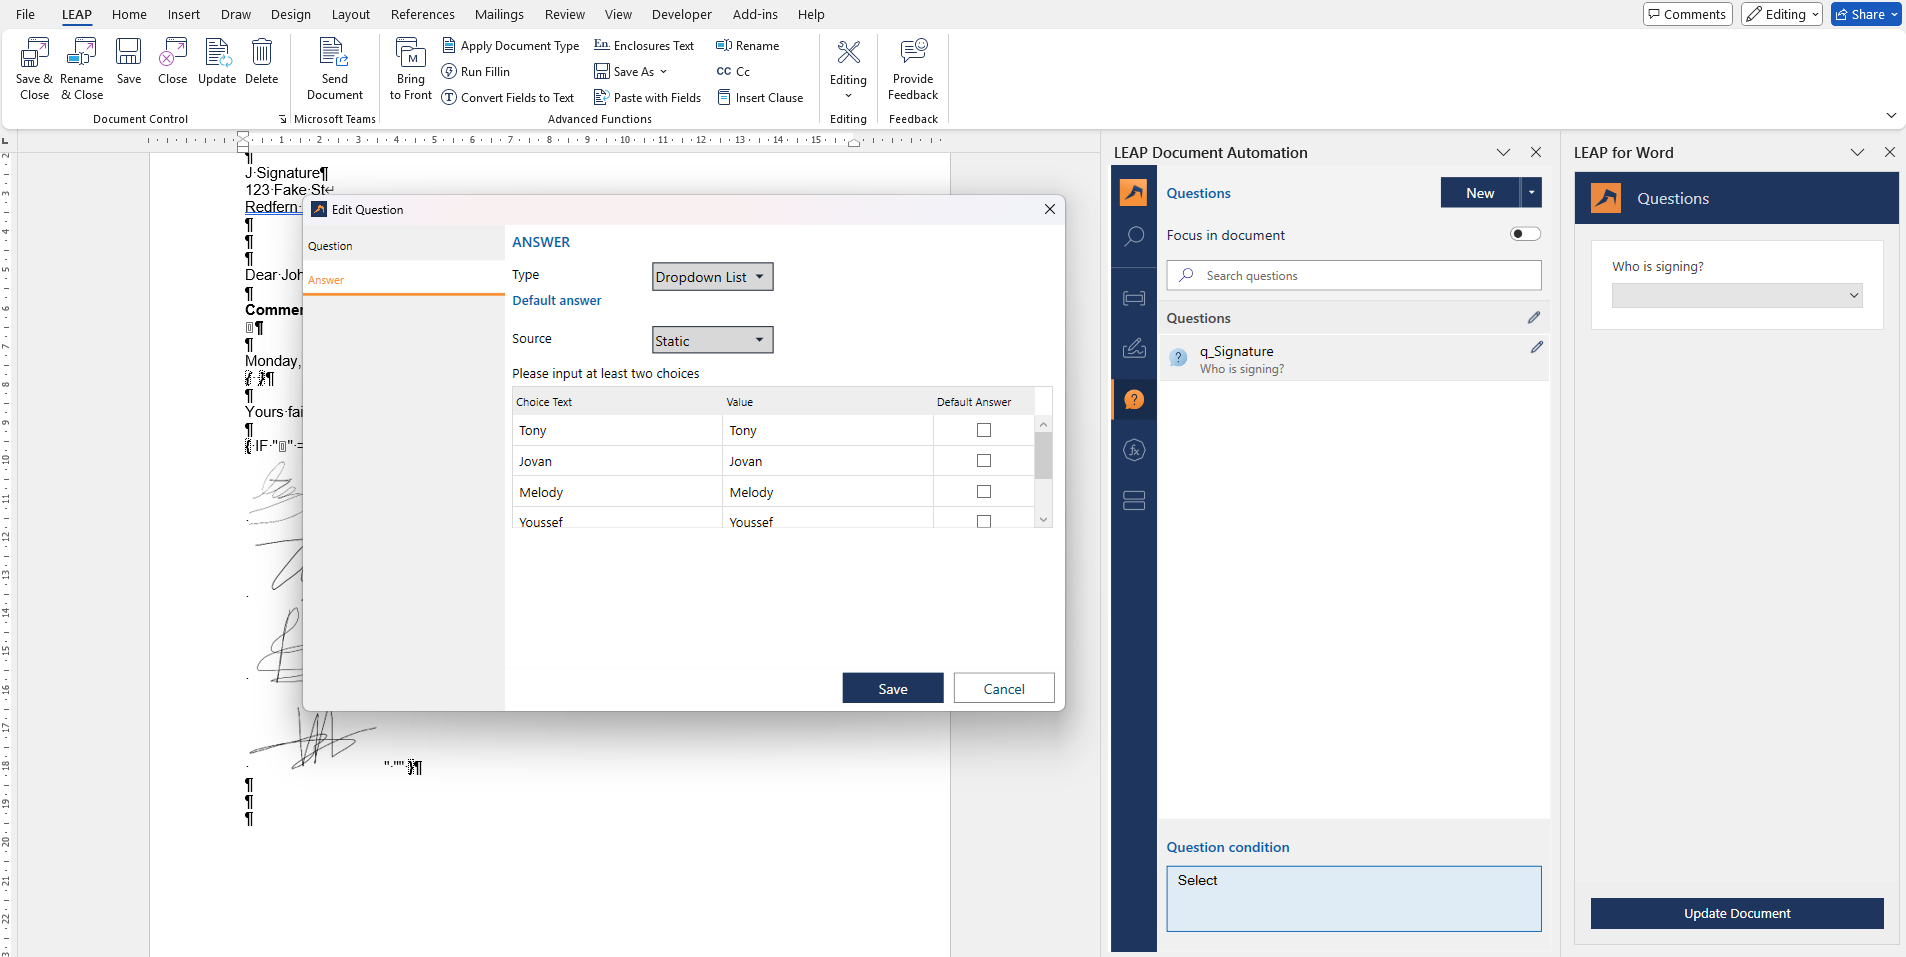The width and height of the screenshot is (1906, 957).
Task: Click Insert Clause in ribbon
Action: [760, 98]
